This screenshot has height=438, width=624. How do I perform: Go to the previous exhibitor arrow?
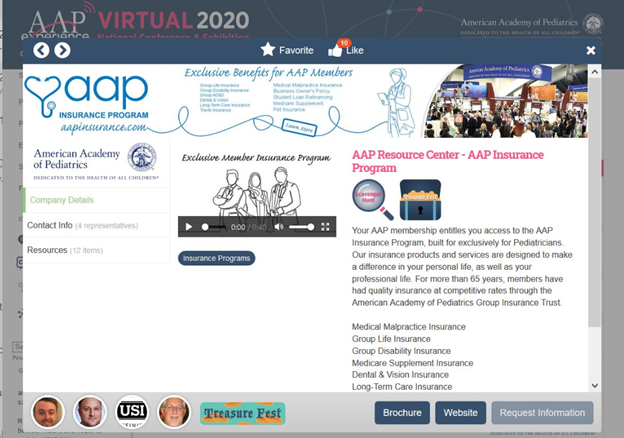pos(41,51)
